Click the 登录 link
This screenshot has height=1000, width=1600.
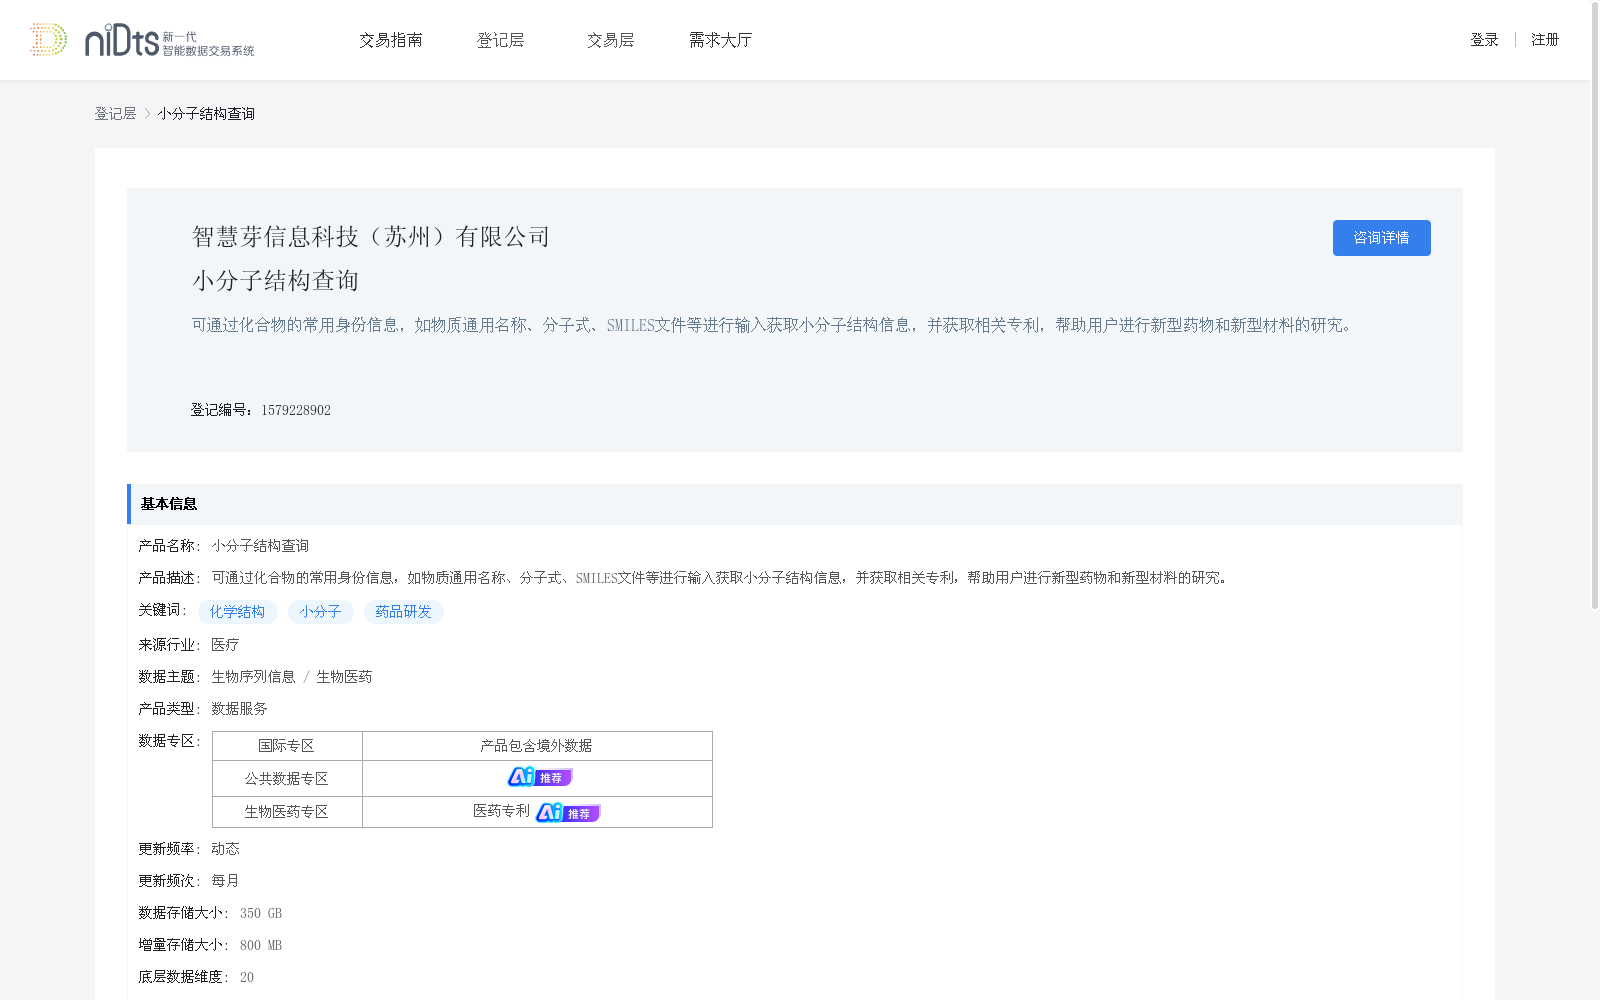pos(1484,40)
